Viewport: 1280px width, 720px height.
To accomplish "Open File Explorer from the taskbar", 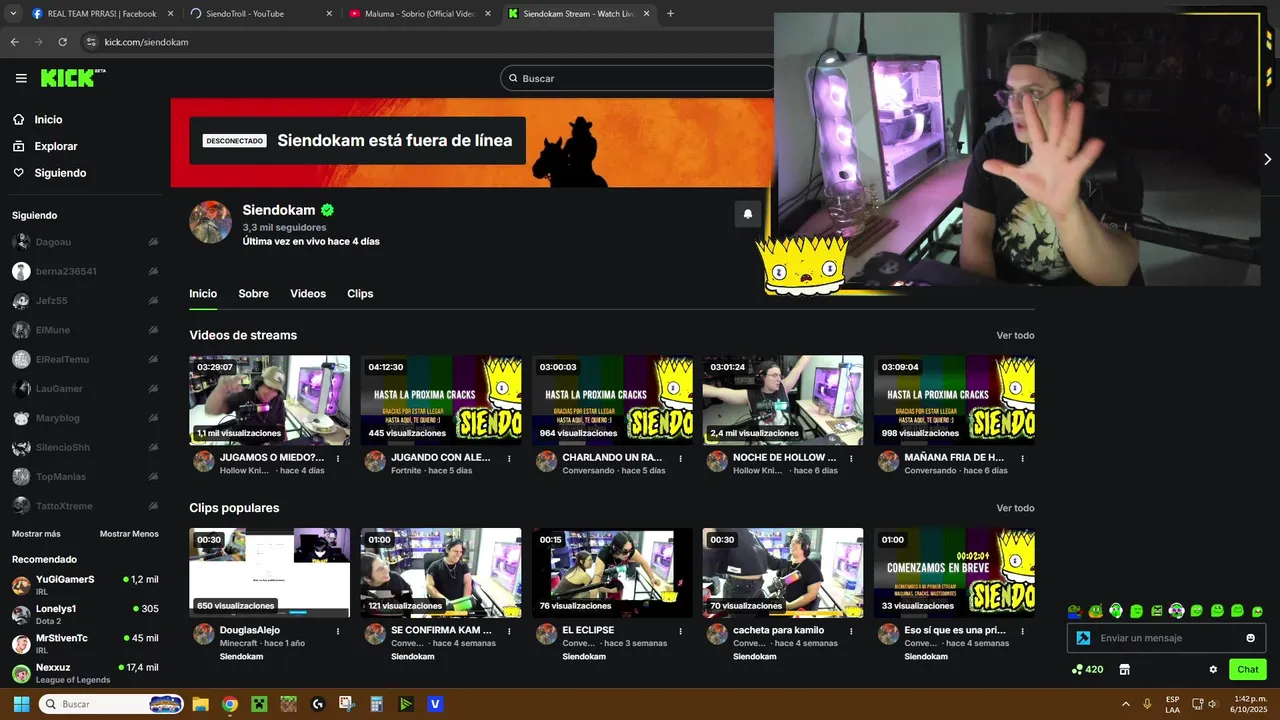I will pyautogui.click(x=200, y=704).
